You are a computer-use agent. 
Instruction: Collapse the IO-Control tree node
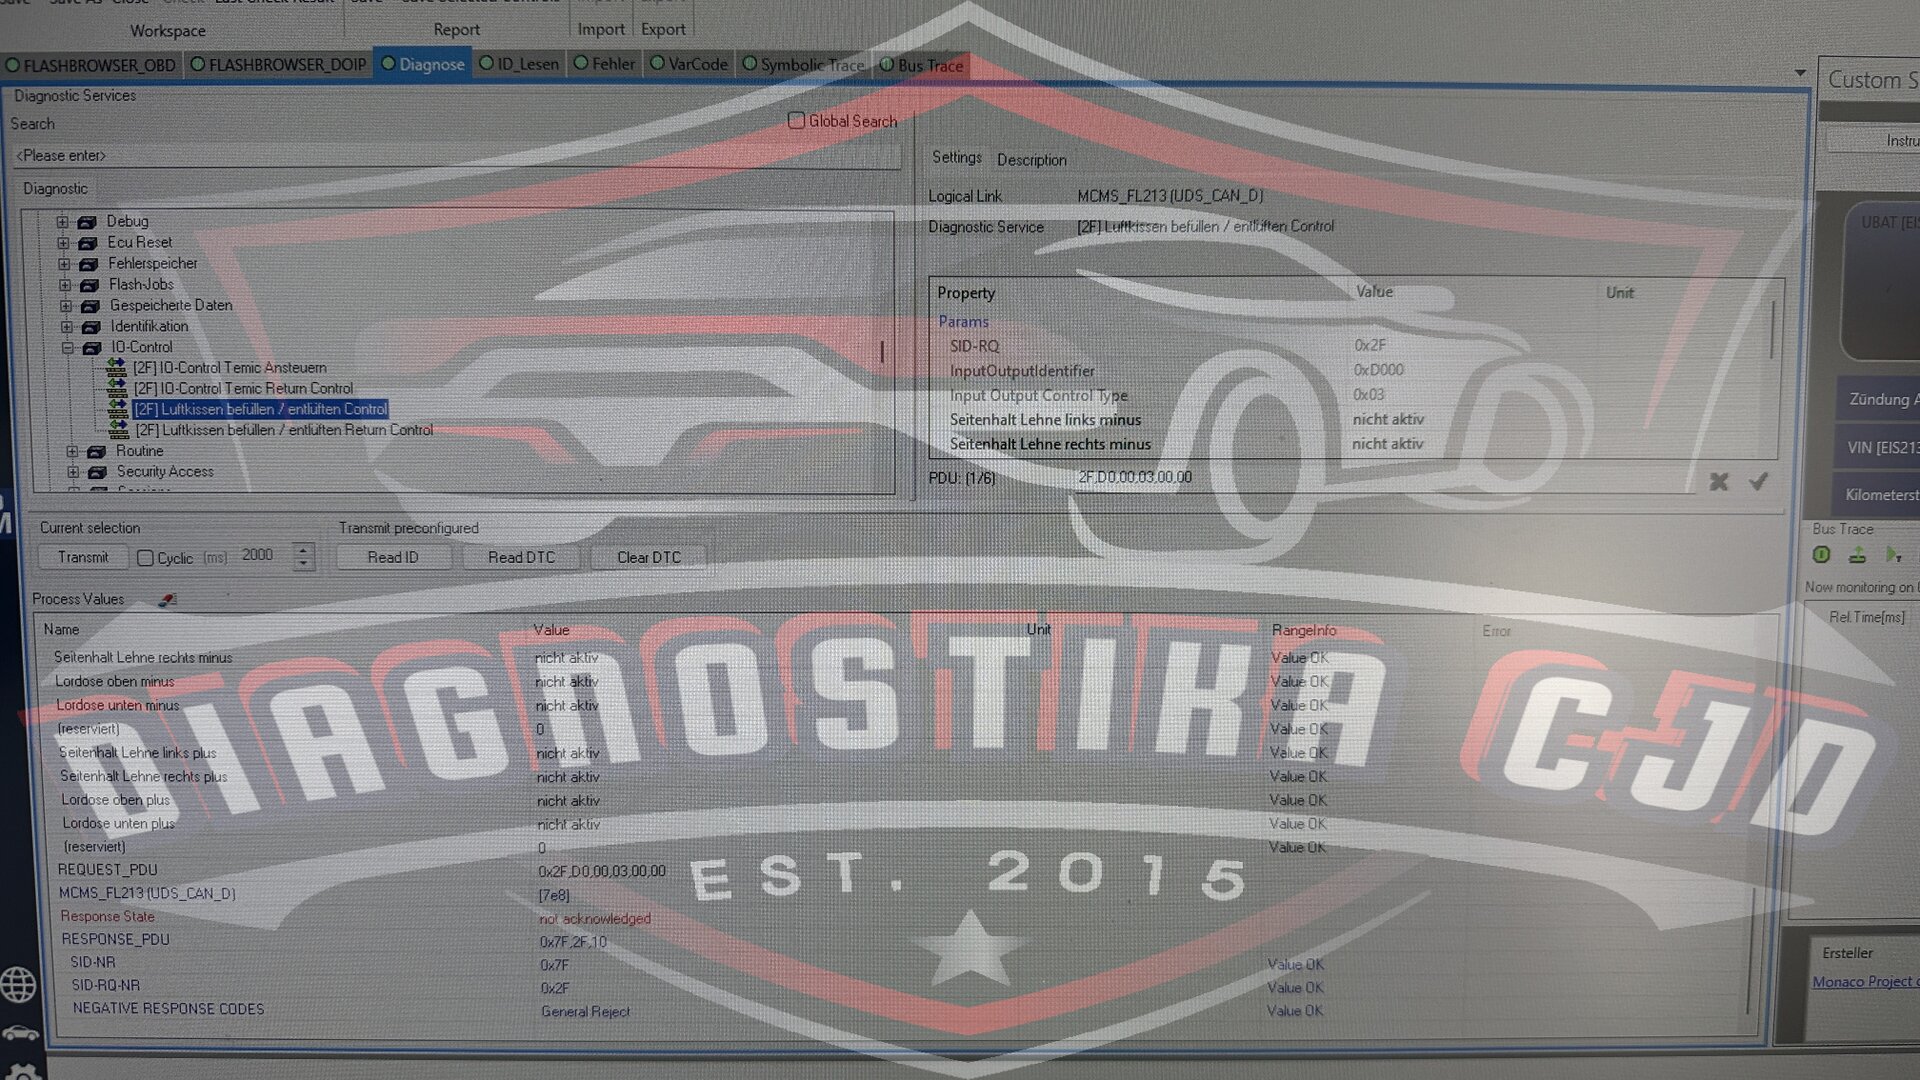[68, 348]
